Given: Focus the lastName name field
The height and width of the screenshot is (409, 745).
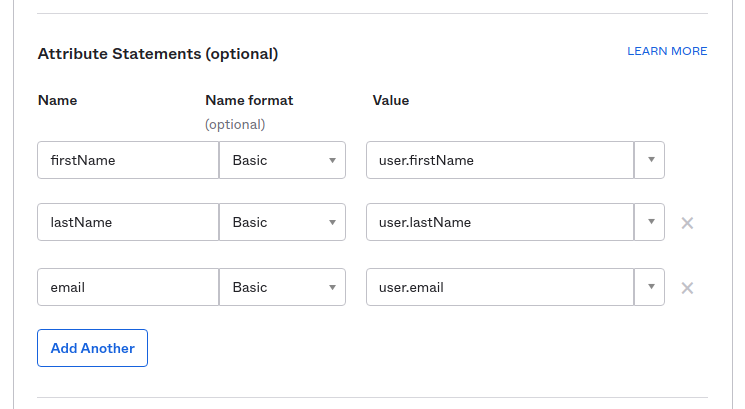Looking at the screenshot, I should pos(128,222).
